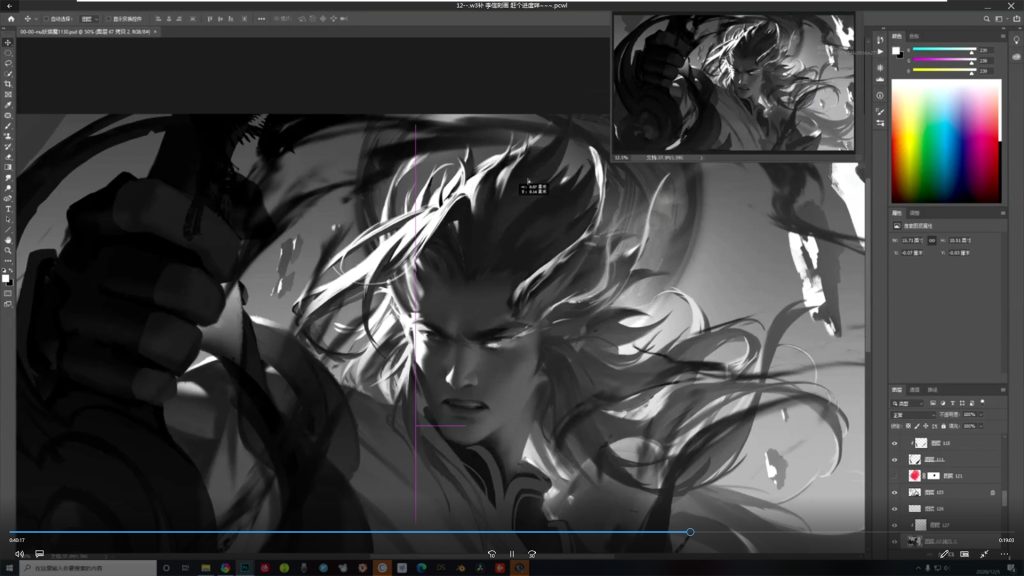Pause the video with the playback button
1024x576 pixels.
point(512,553)
